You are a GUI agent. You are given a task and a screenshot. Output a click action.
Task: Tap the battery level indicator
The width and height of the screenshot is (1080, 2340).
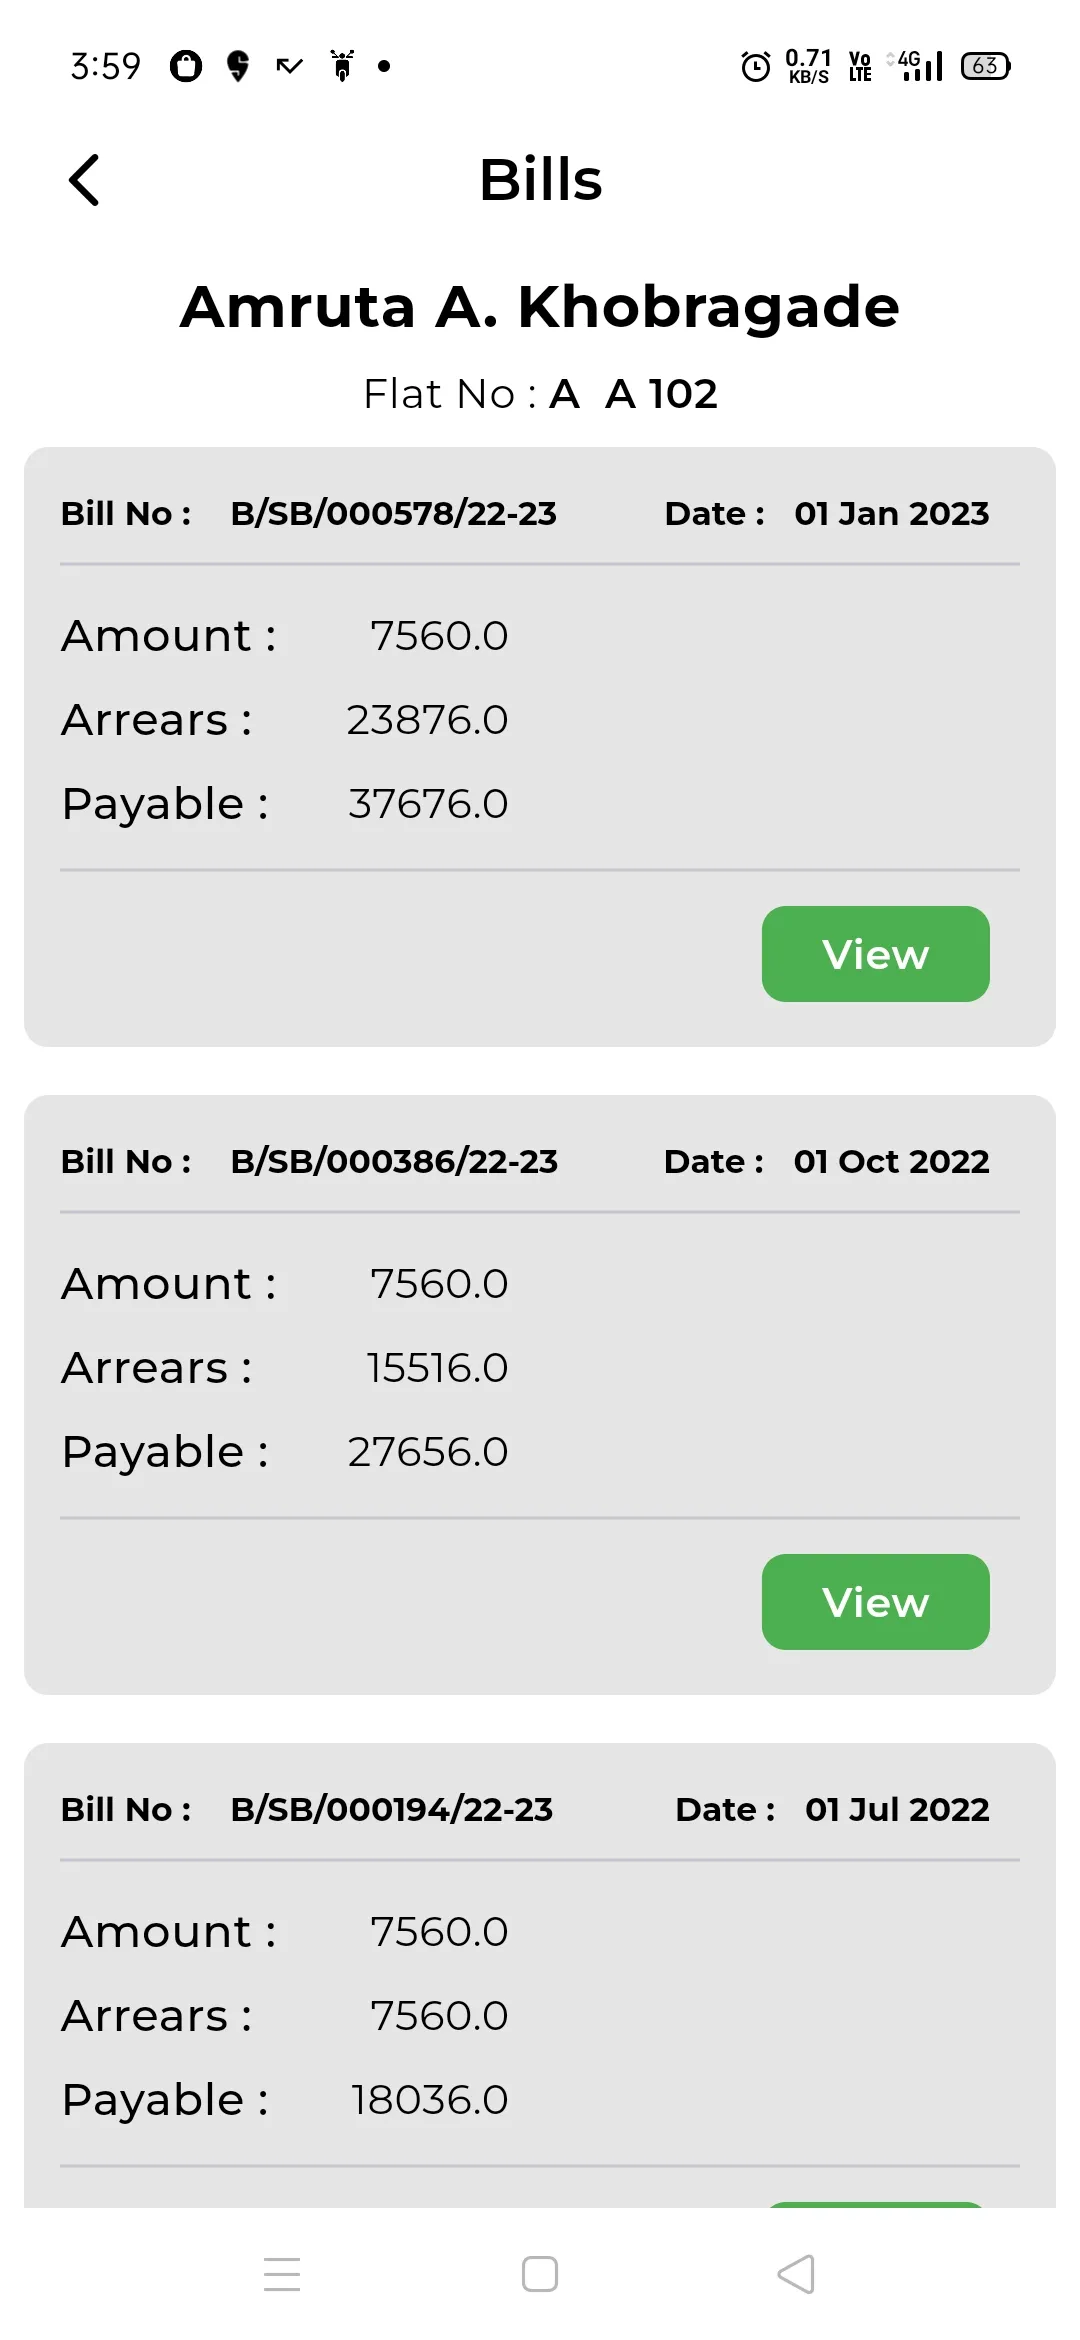click(986, 66)
